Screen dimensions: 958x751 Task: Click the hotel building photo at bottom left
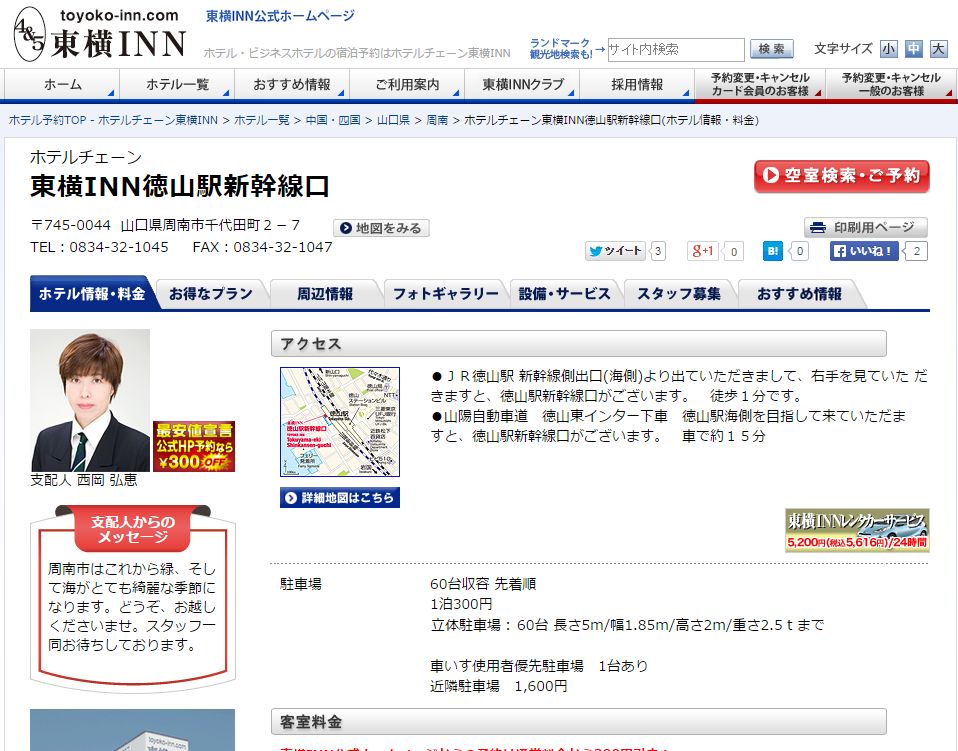click(133, 730)
